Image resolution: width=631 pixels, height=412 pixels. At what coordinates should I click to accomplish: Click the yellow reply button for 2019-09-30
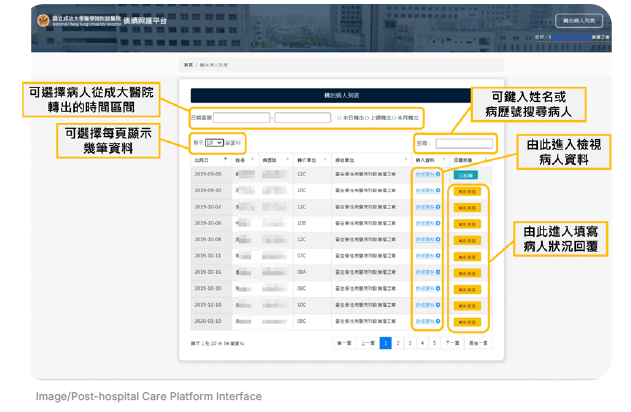(x=466, y=190)
